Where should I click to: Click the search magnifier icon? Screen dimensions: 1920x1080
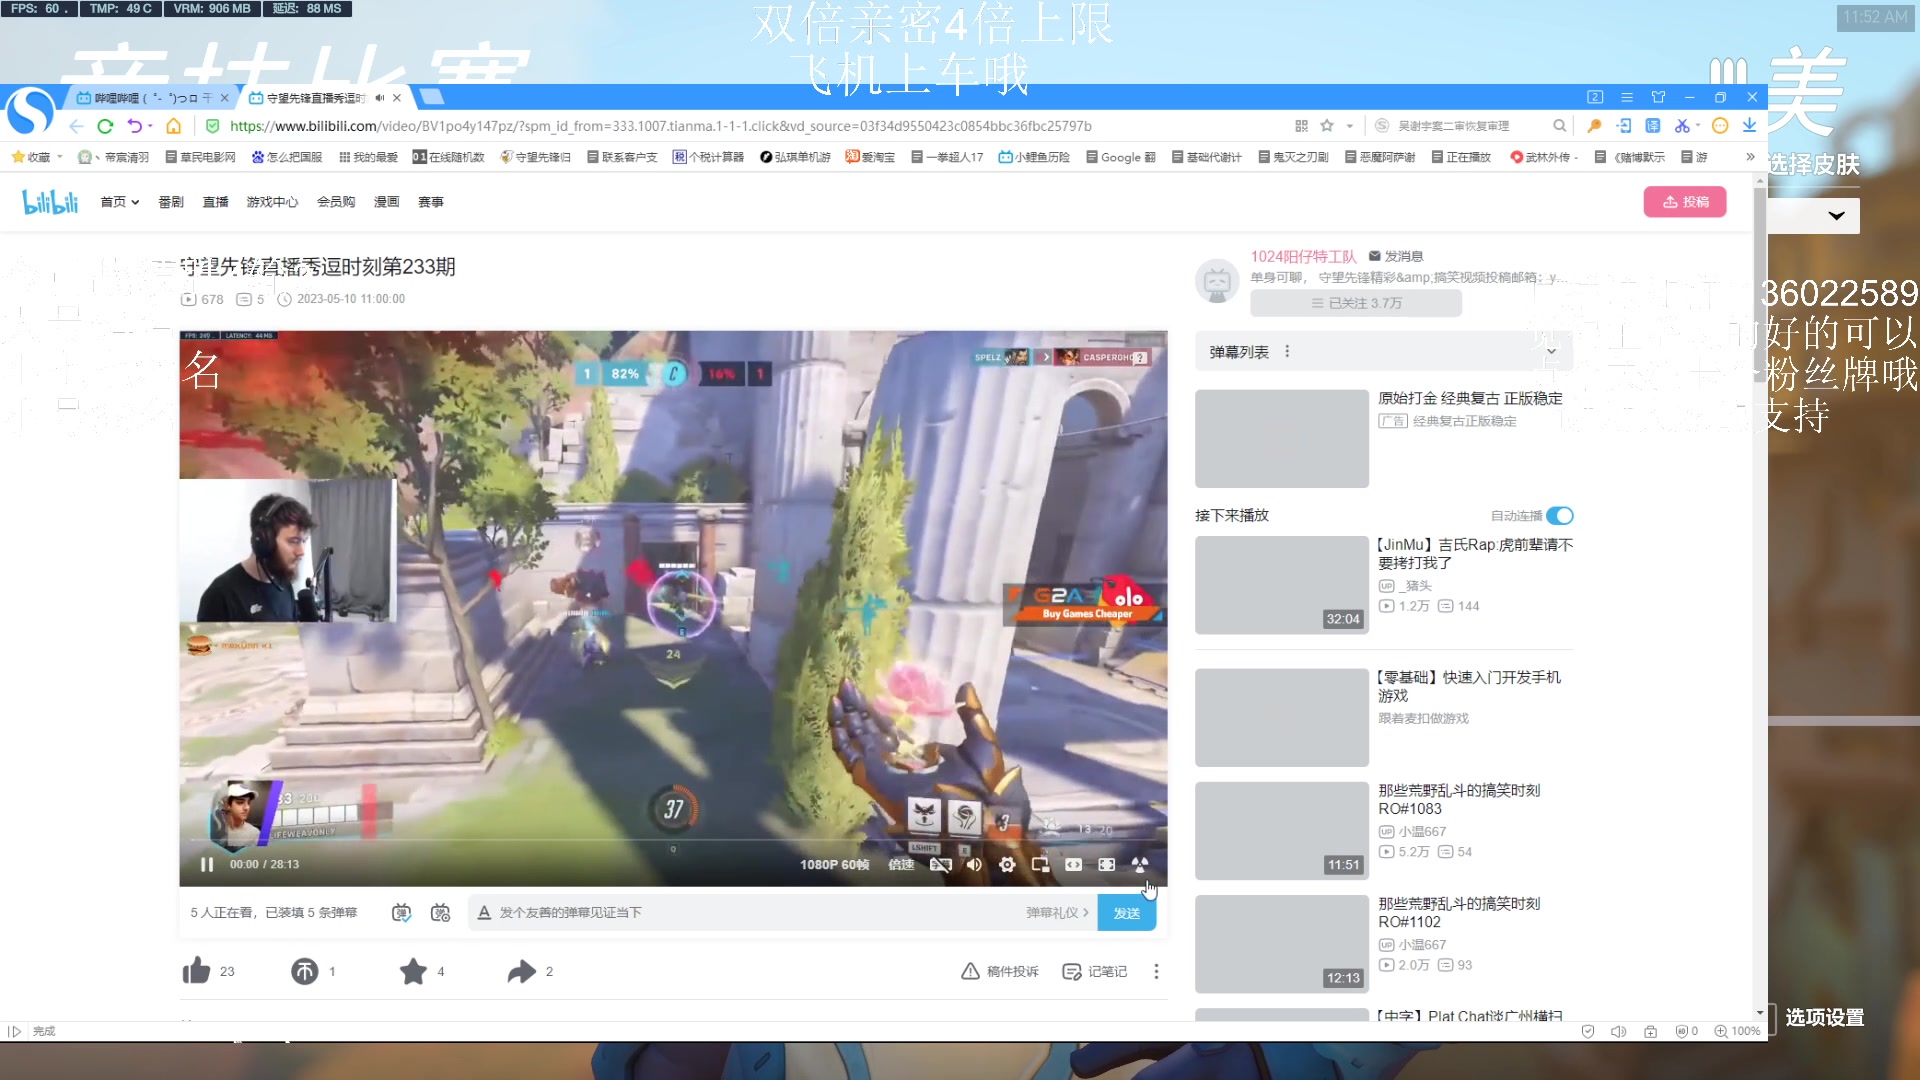pos(1559,126)
